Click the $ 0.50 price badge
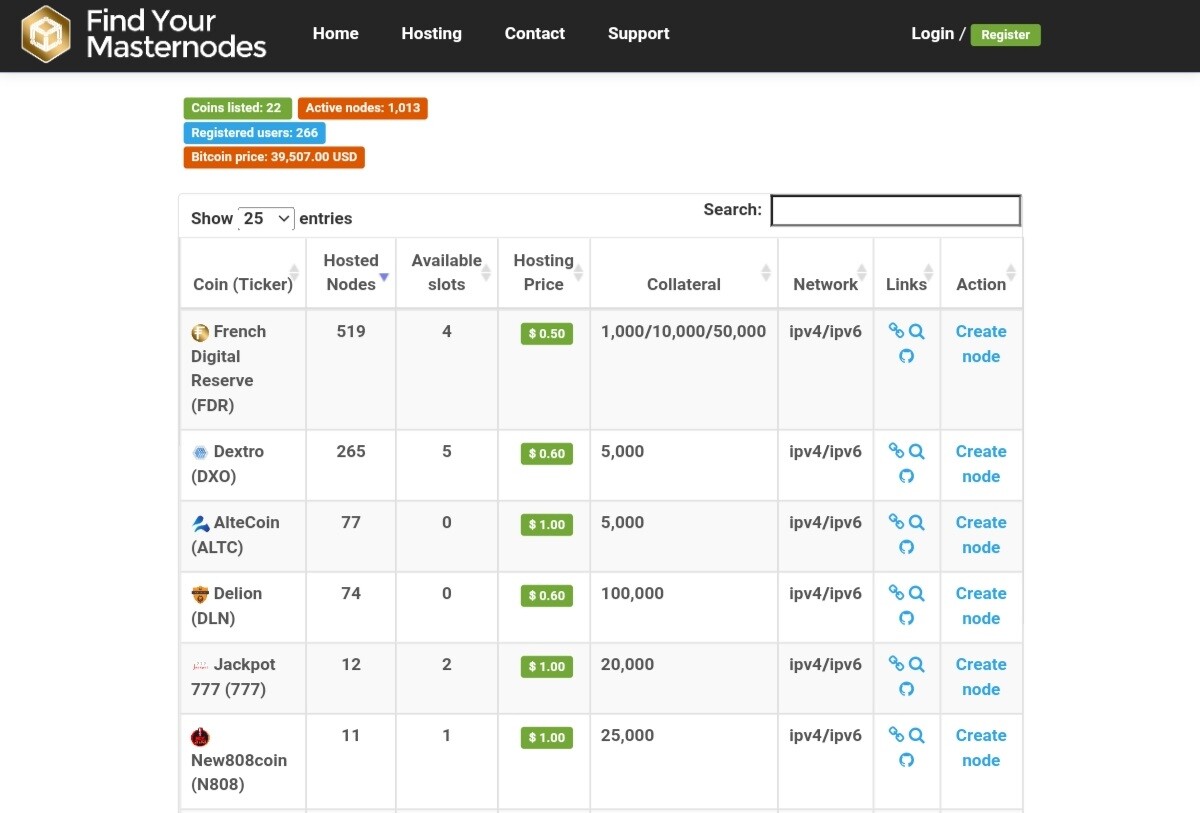Screen dimensions: 1200x813 click(547, 333)
